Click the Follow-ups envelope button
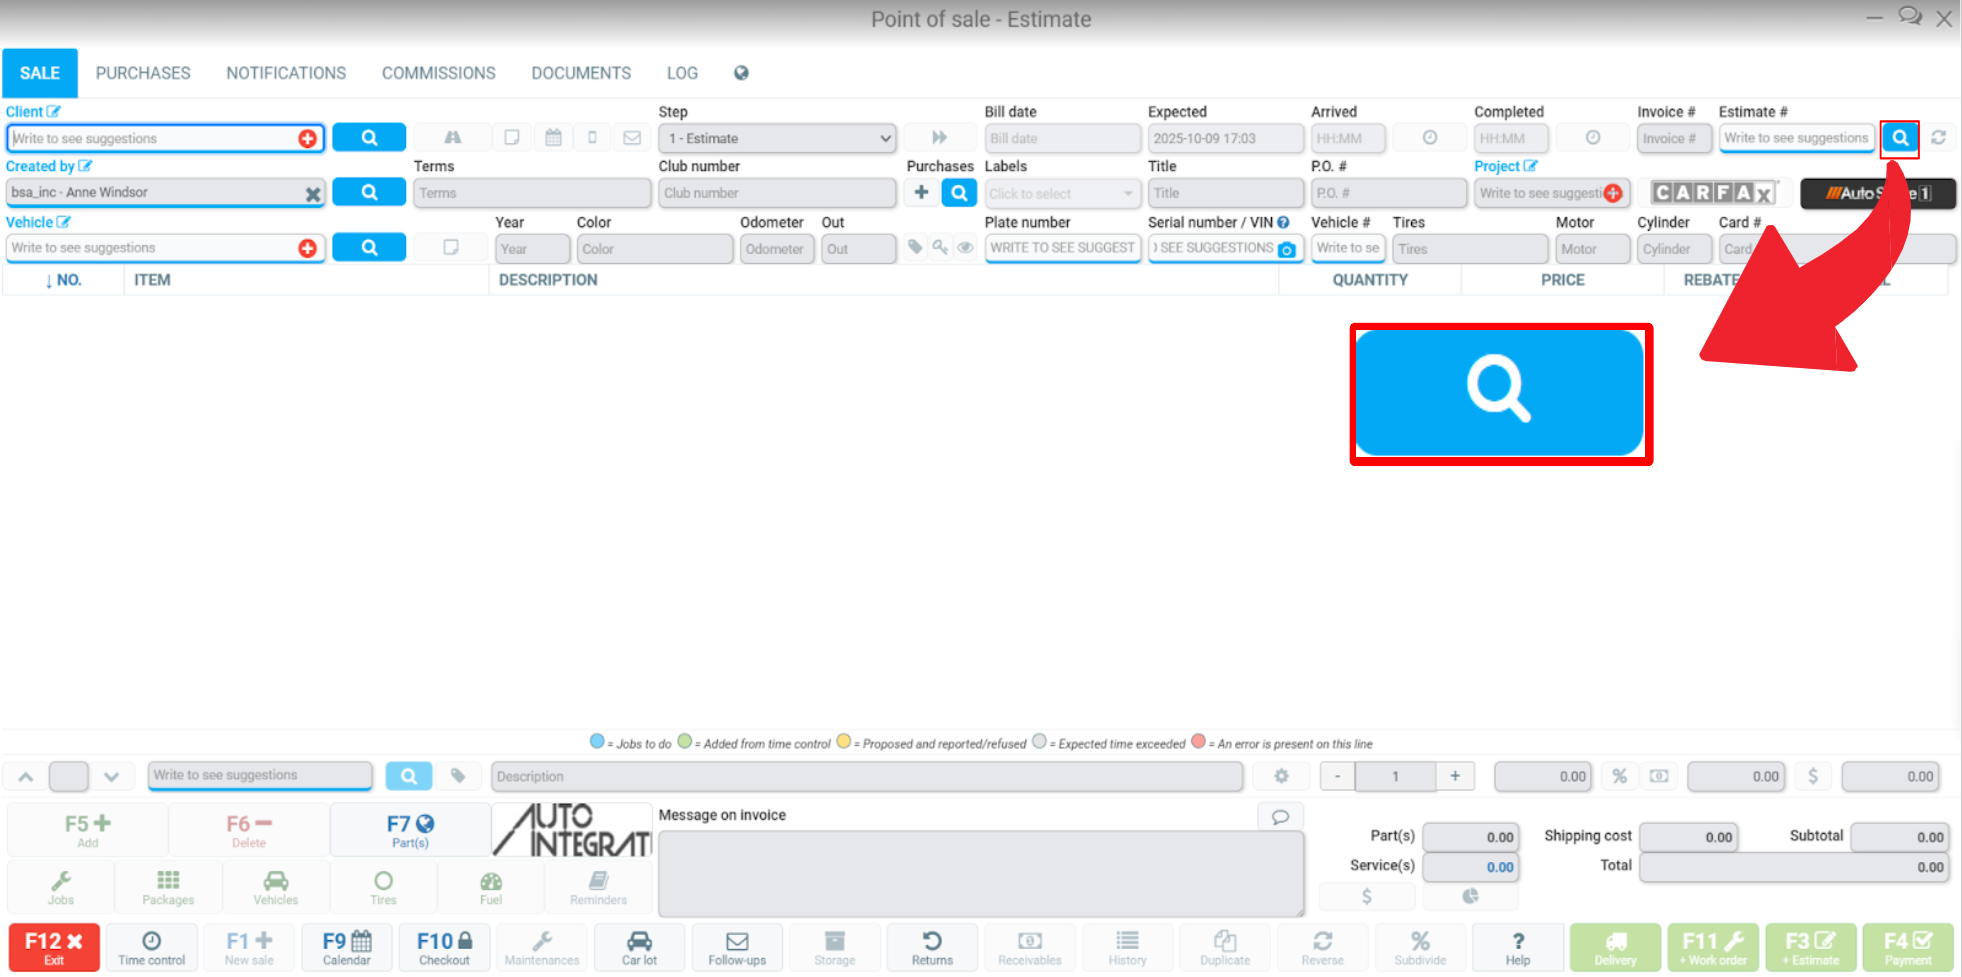 (737, 948)
